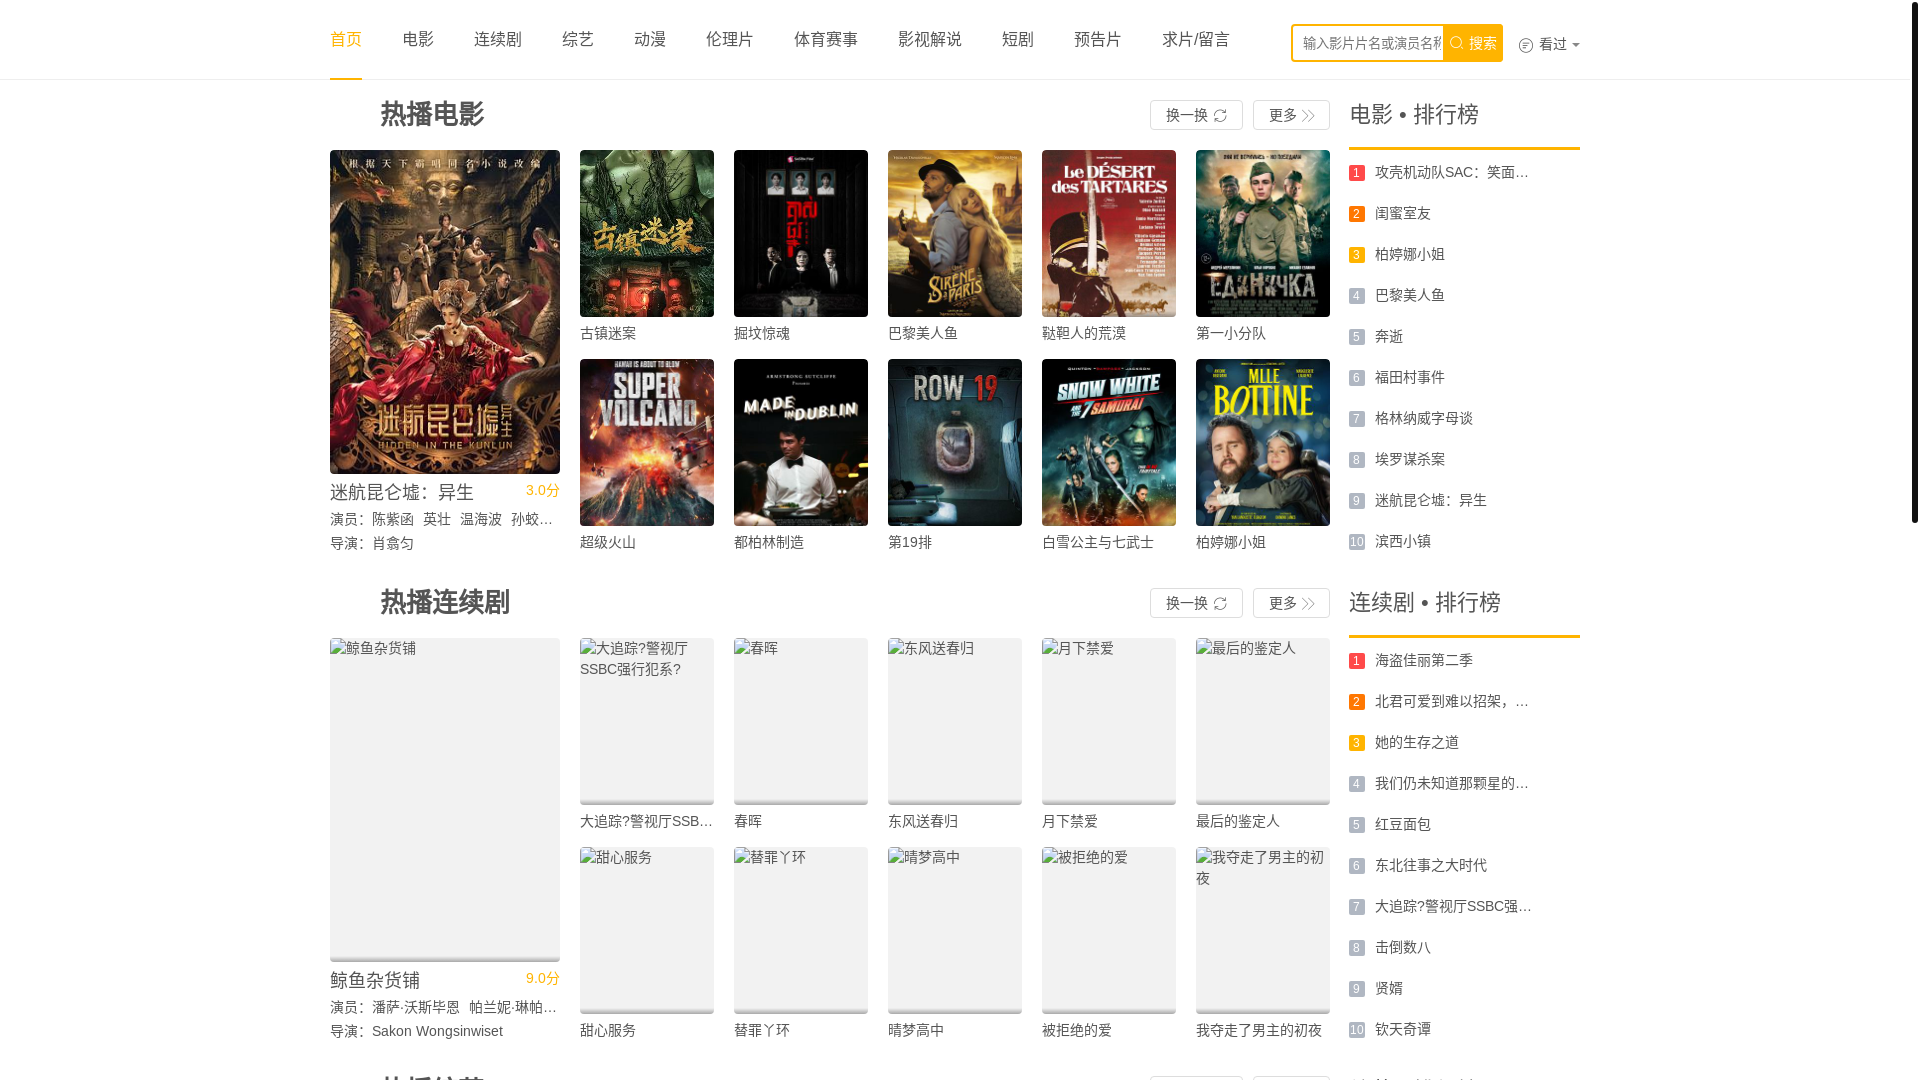Open ranked movie 闺蜜室友
Viewport: 1920px width, 1080px height.
(1403, 213)
